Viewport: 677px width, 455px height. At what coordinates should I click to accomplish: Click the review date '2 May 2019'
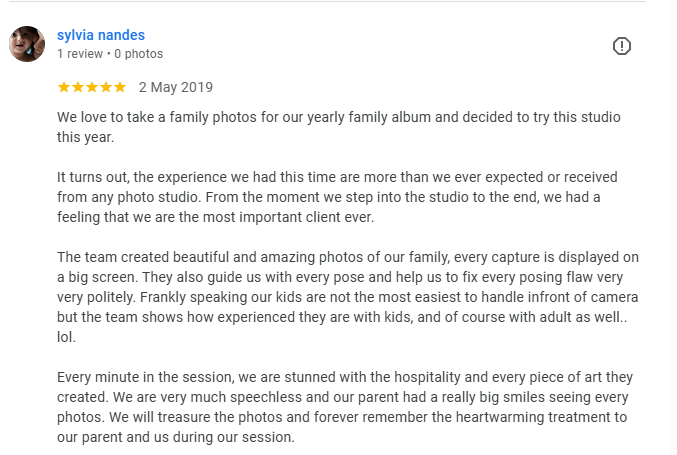point(175,87)
